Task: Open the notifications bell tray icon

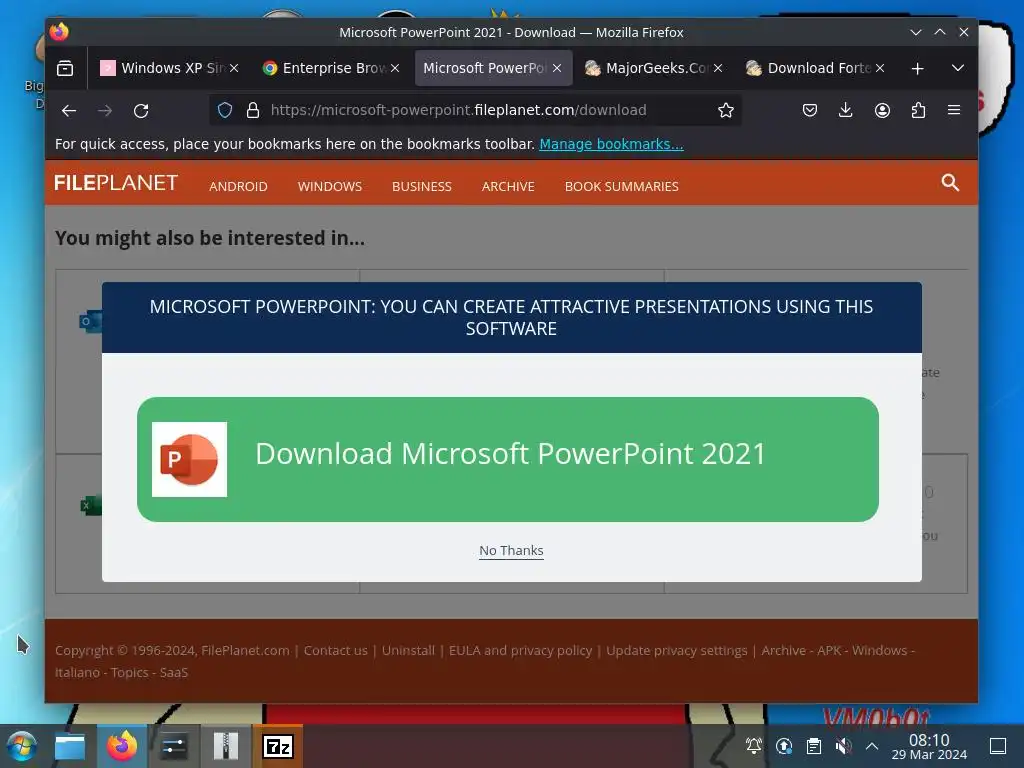Action: (754, 745)
